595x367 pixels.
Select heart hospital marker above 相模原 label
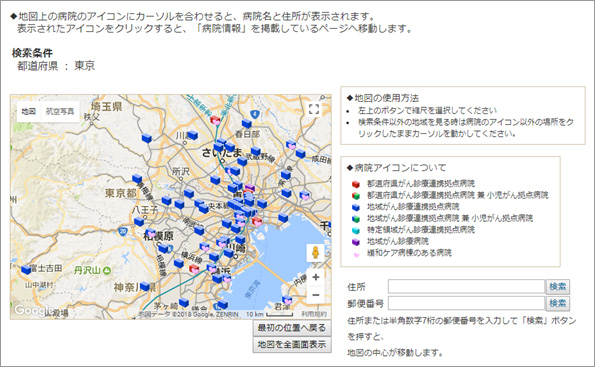coord(151,233)
